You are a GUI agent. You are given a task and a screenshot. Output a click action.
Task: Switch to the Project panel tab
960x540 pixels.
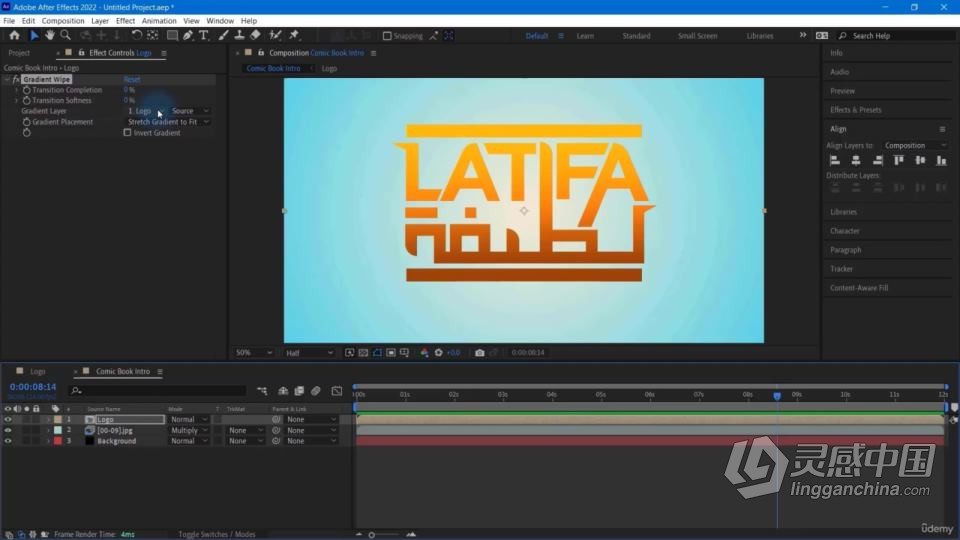(19, 53)
